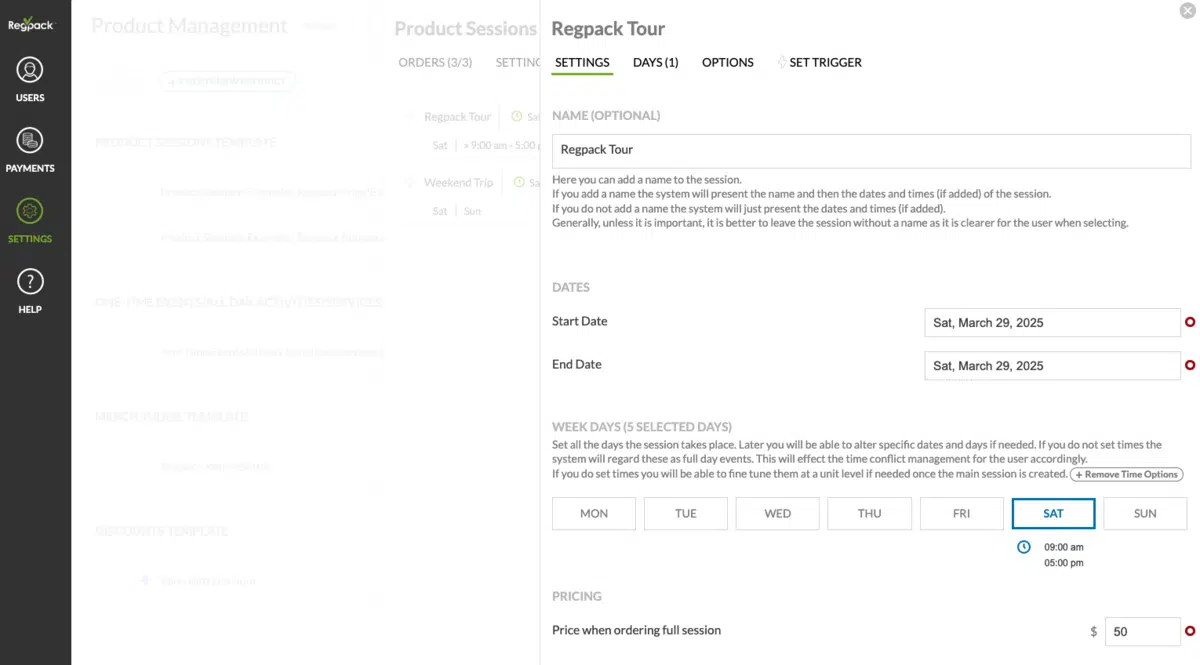This screenshot has width=1200, height=665.
Task: Close the Regpack Tour panel
Action: pyautogui.click(x=1185, y=11)
